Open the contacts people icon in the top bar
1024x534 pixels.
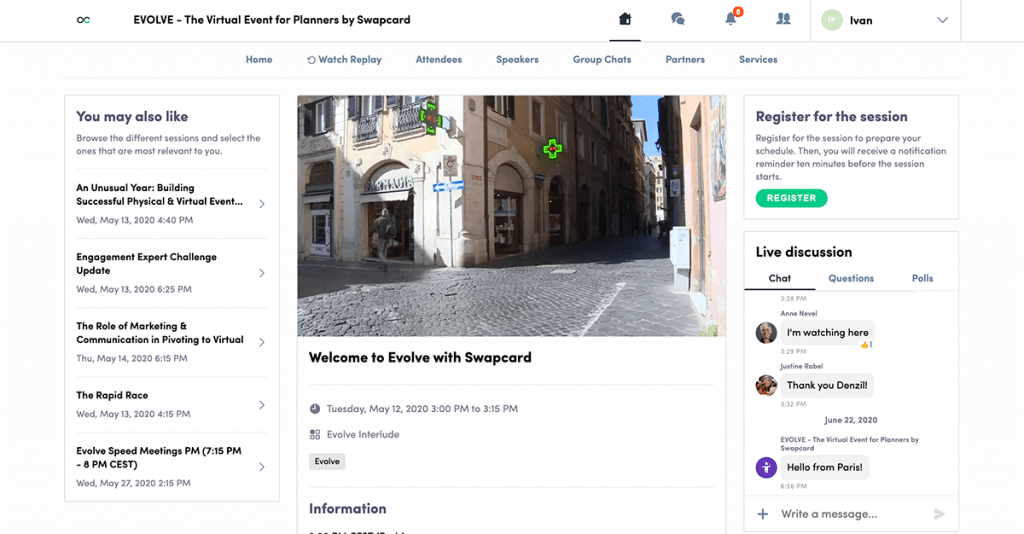(x=783, y=19)
